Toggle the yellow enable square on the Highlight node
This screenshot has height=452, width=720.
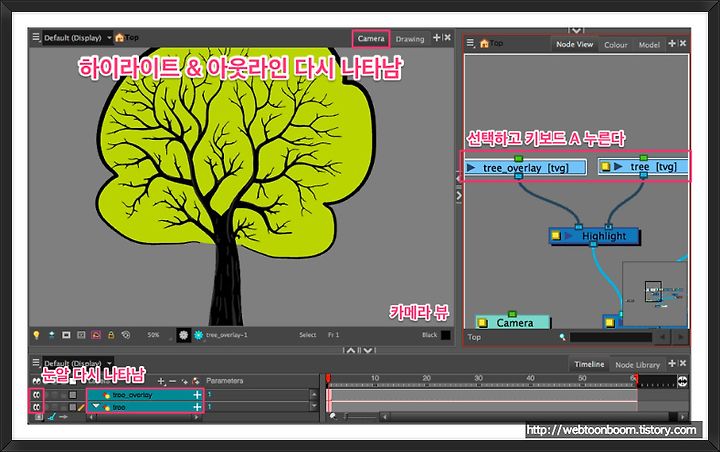coord(556,236)
